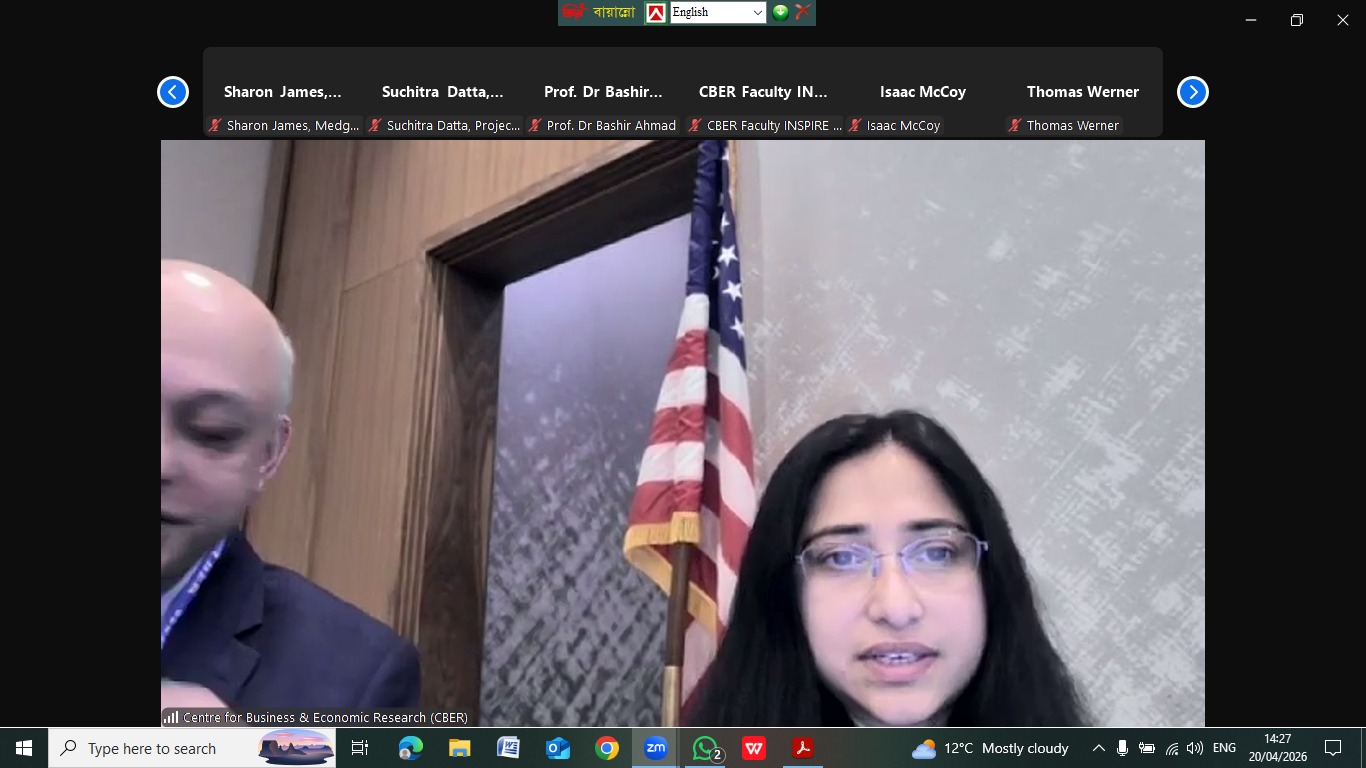This screenshot has width=1366, height=768.
Task: Open Adobe Acrobat from the taskbar
Action: click(802, 748)
